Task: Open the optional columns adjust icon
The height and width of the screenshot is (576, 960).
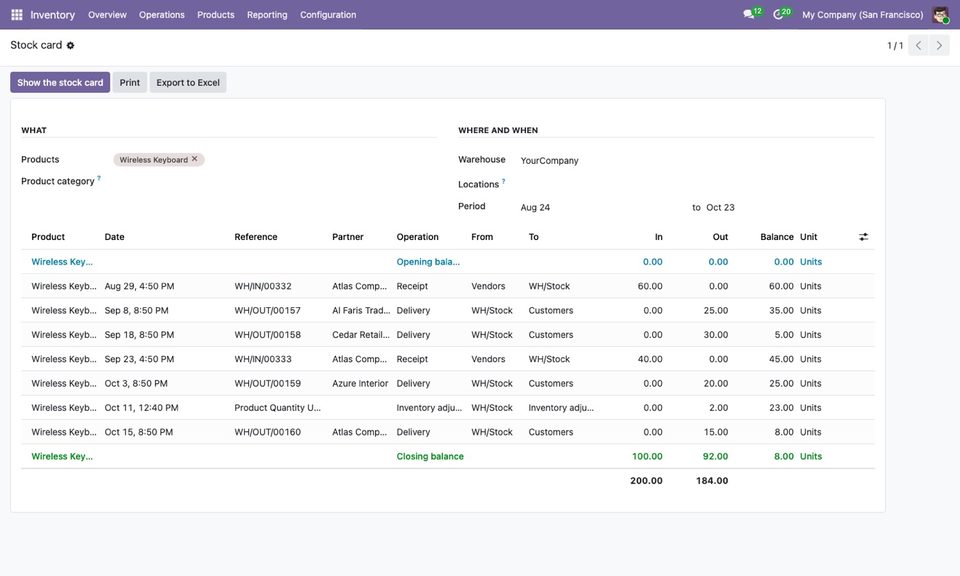Action: 863,237
